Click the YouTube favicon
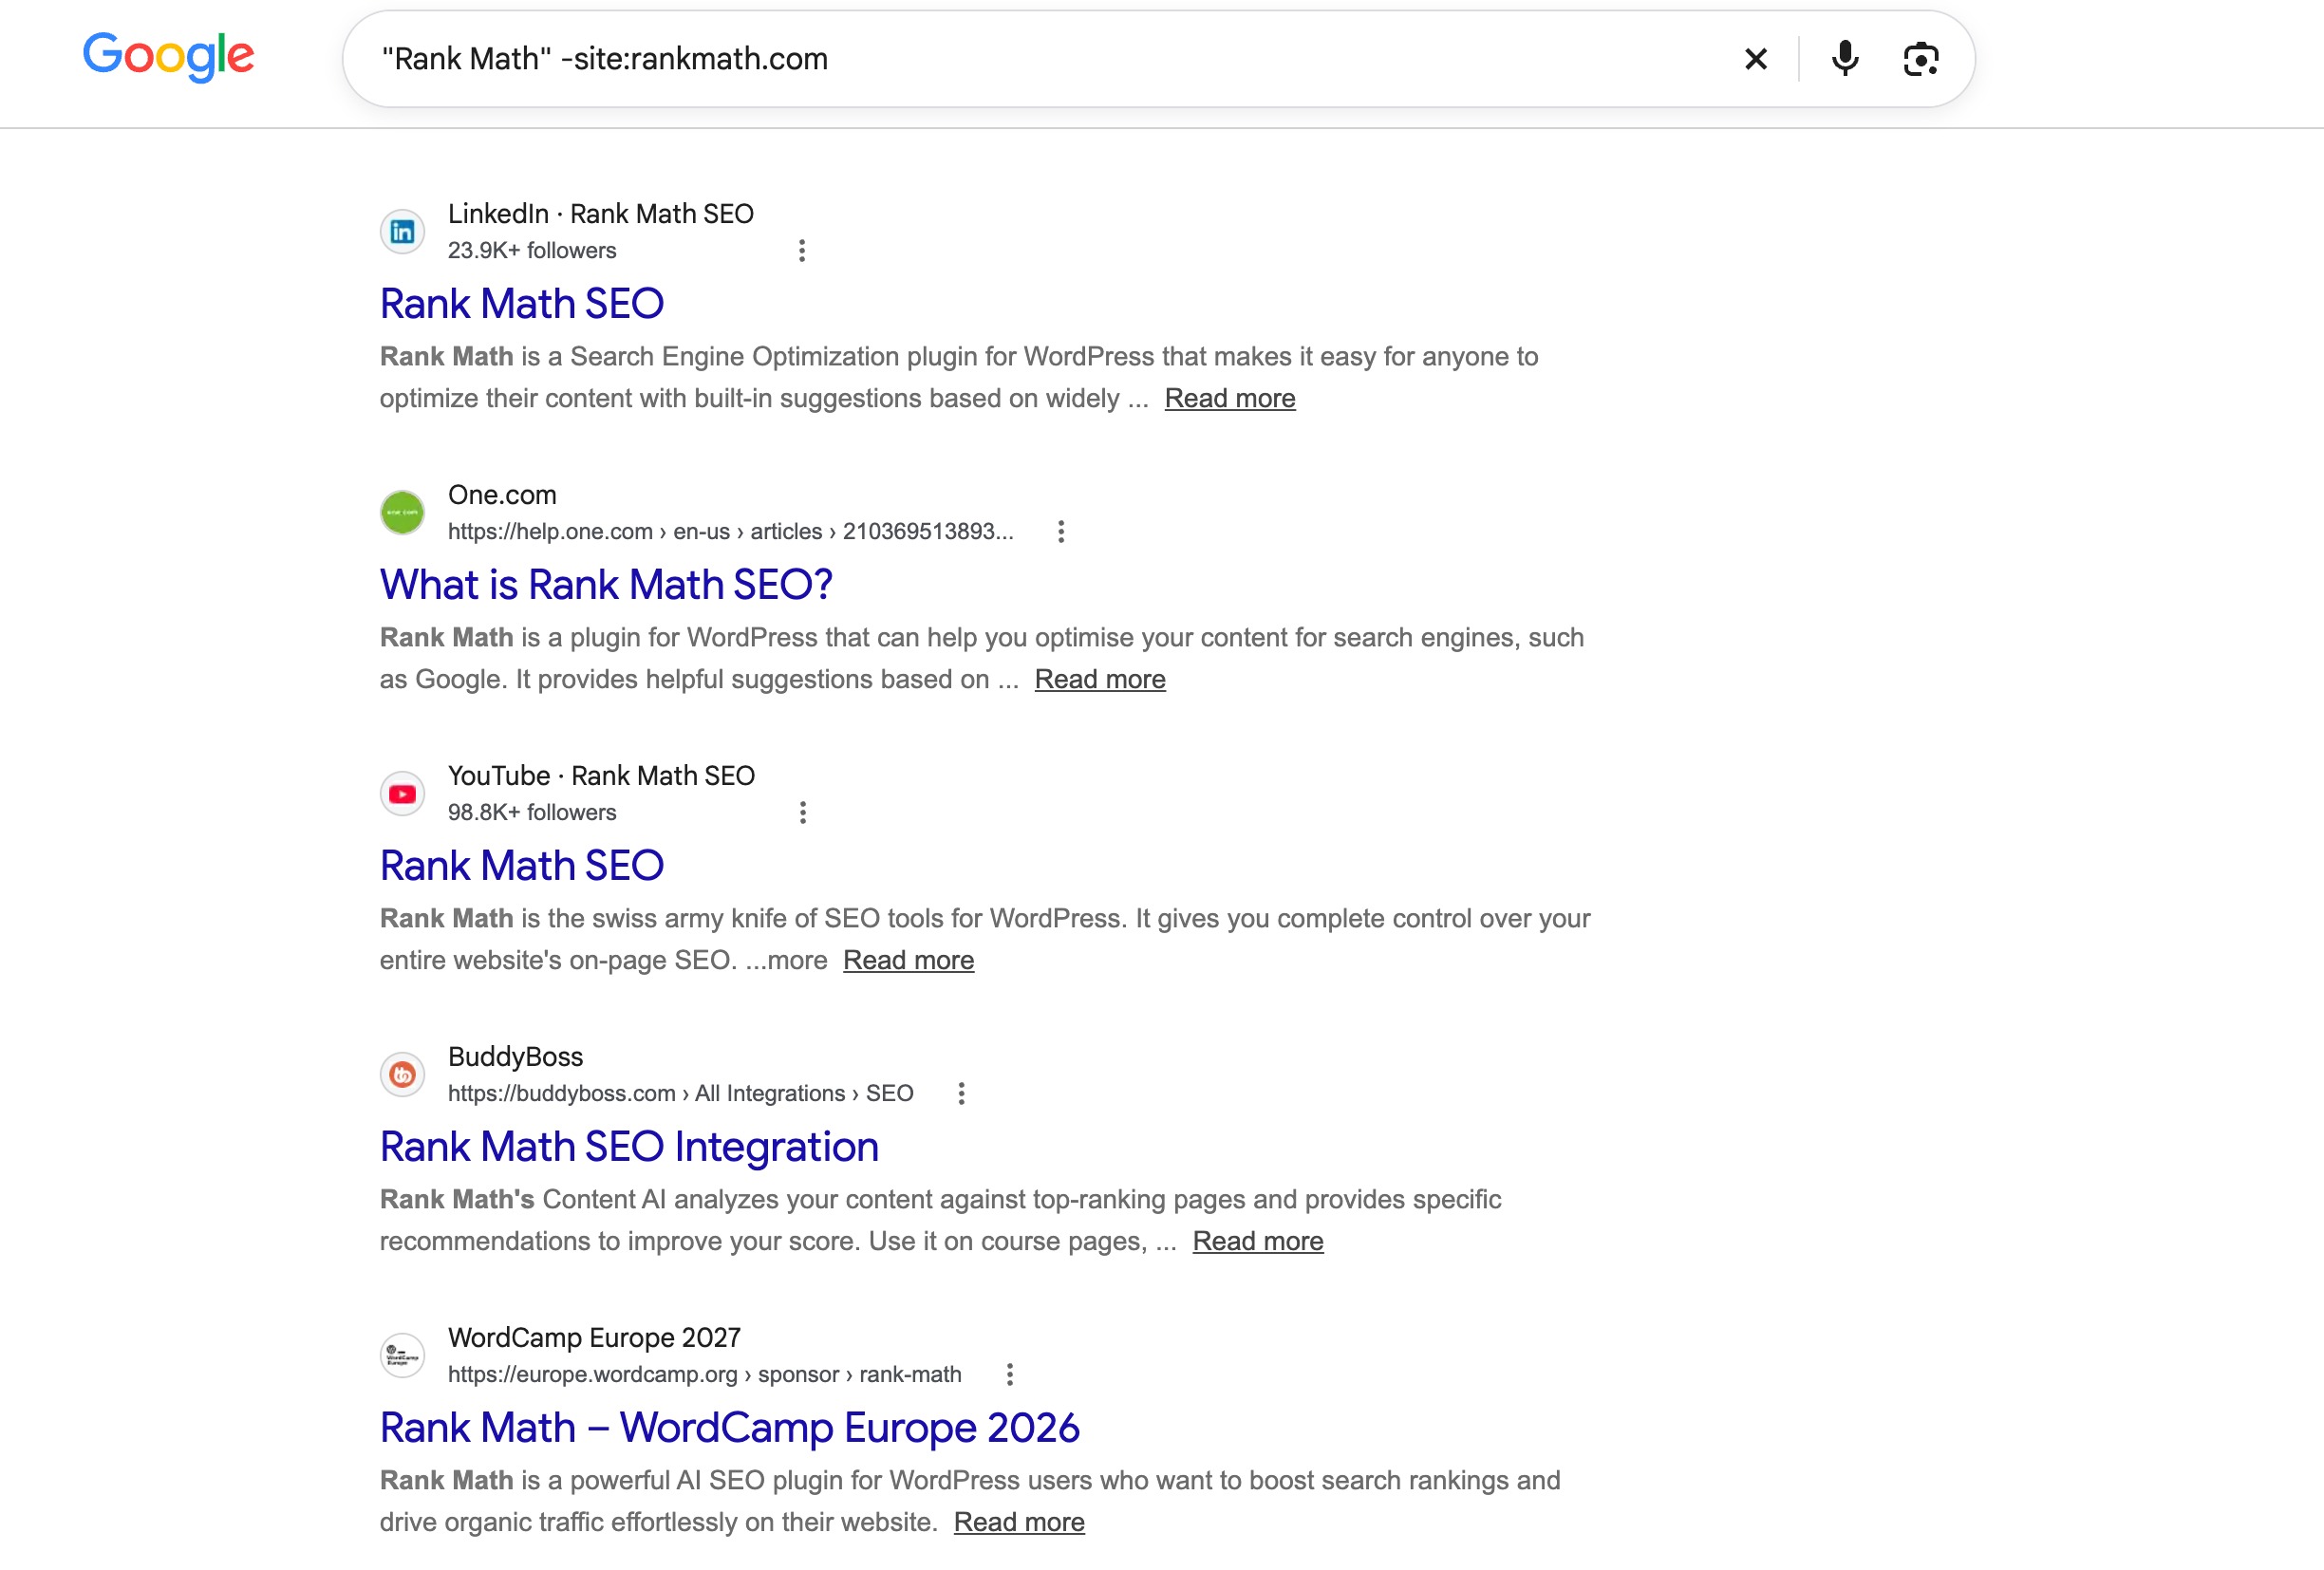Screen dimensions: 2324x1570 tap(402, 794)
